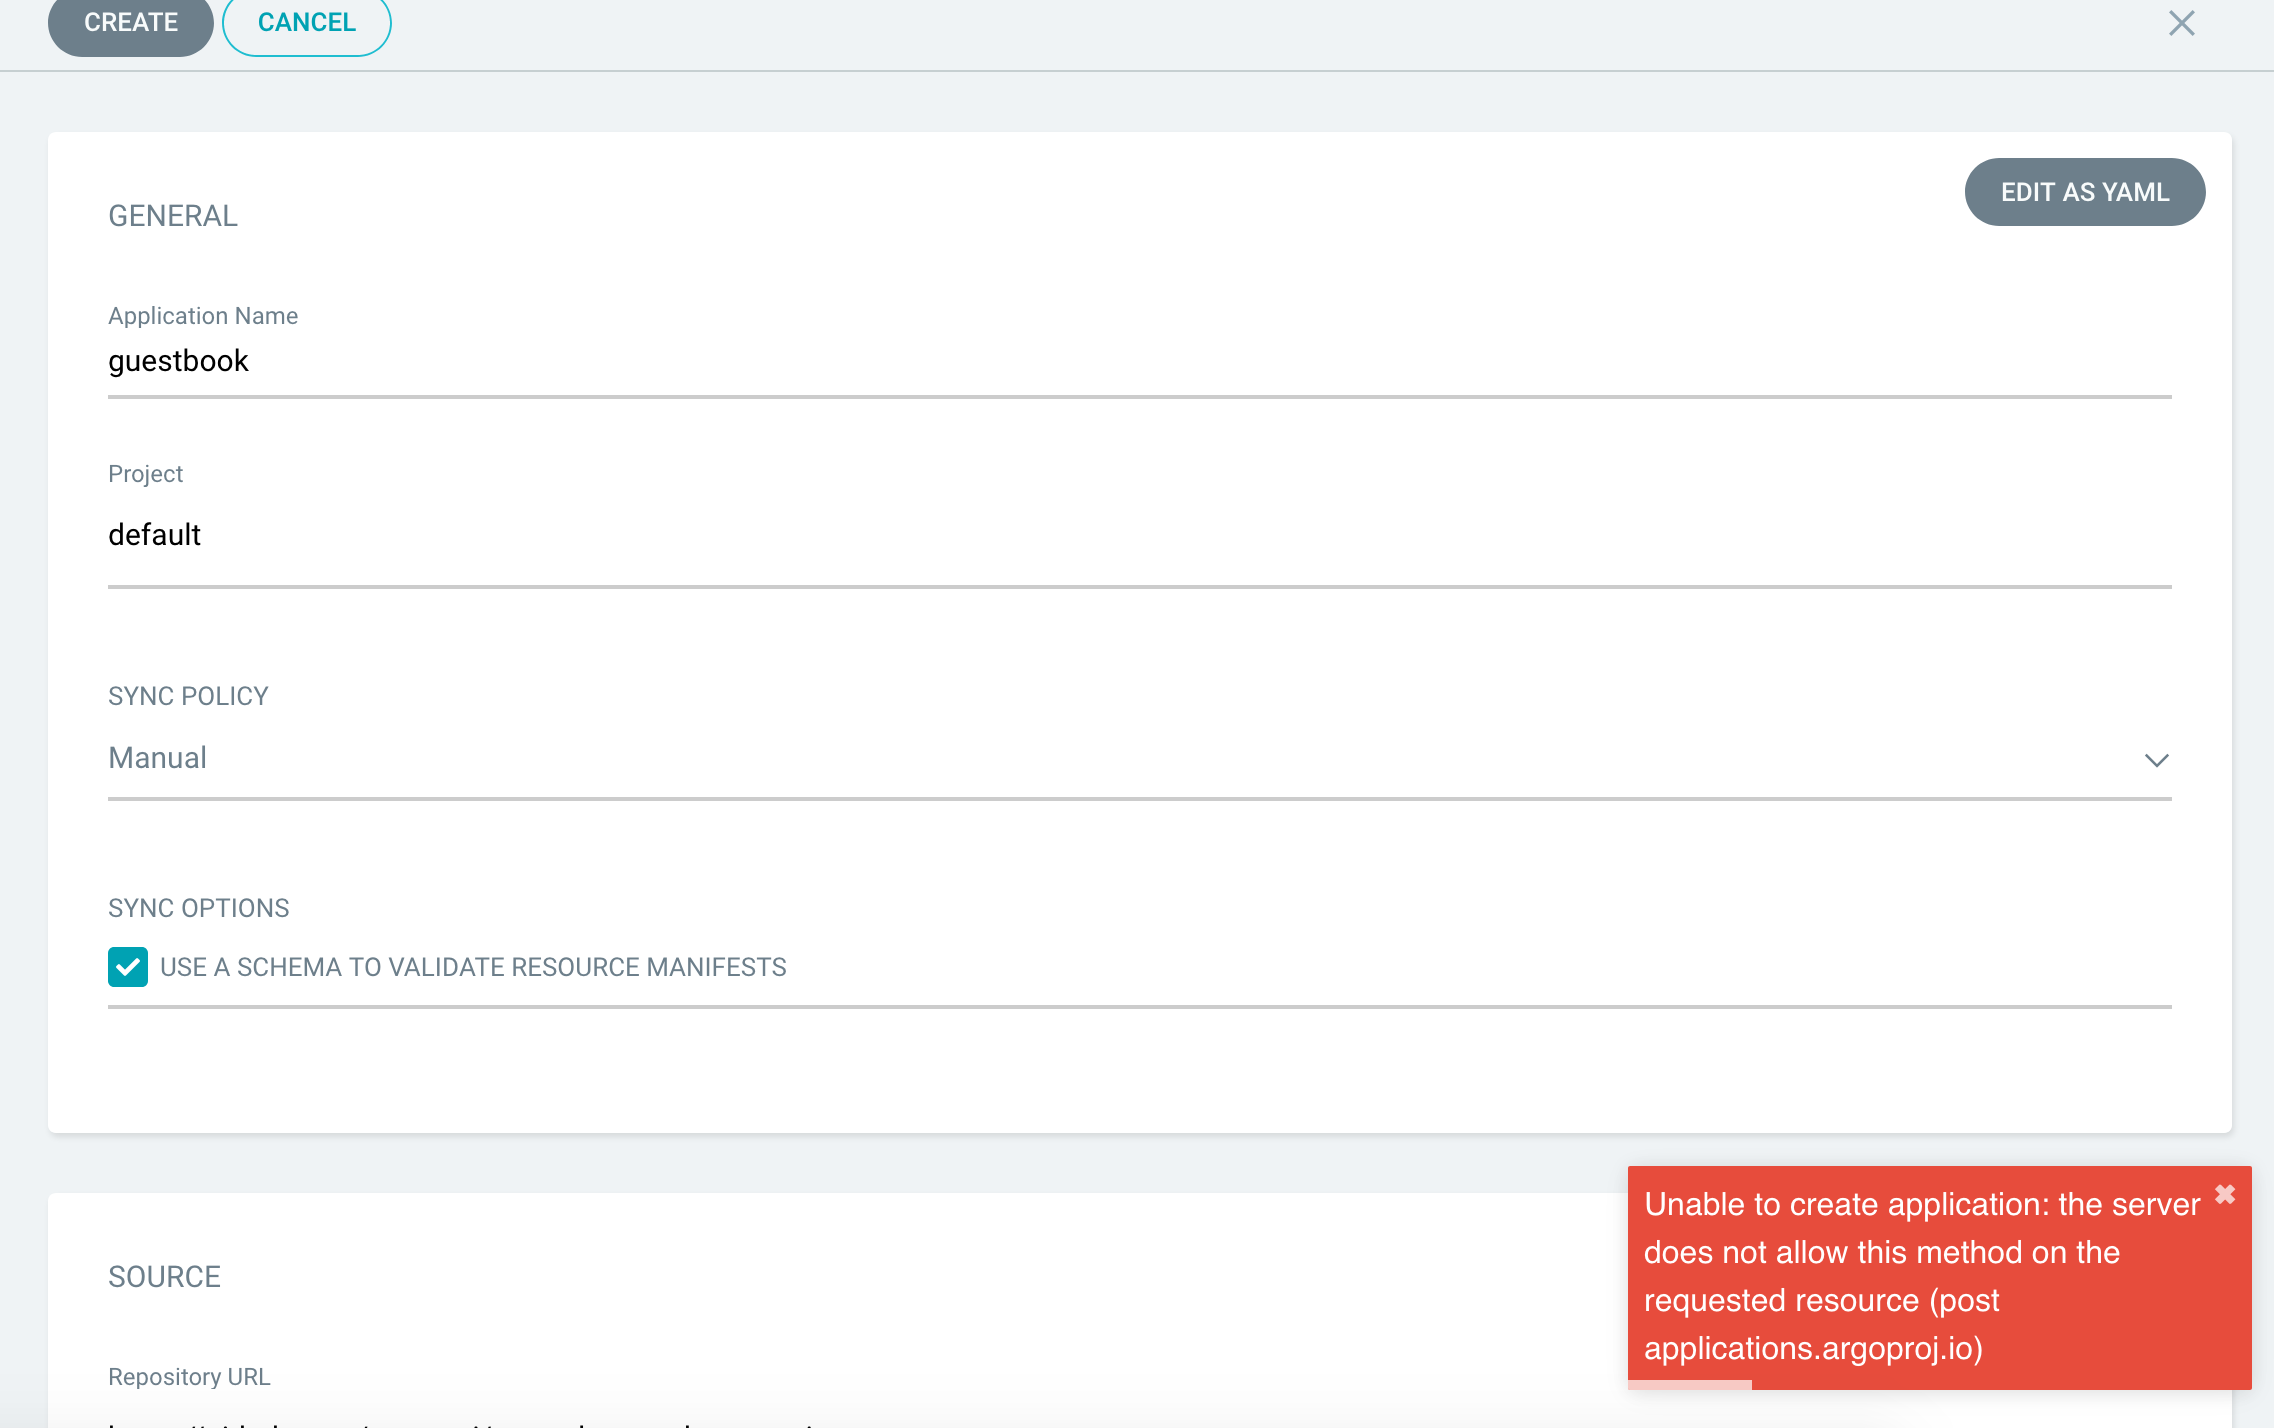The height and width of the screenshot is (1428, 2274).
Task: Click the error toast progress bar
Action: (x=1690, y=1384)
